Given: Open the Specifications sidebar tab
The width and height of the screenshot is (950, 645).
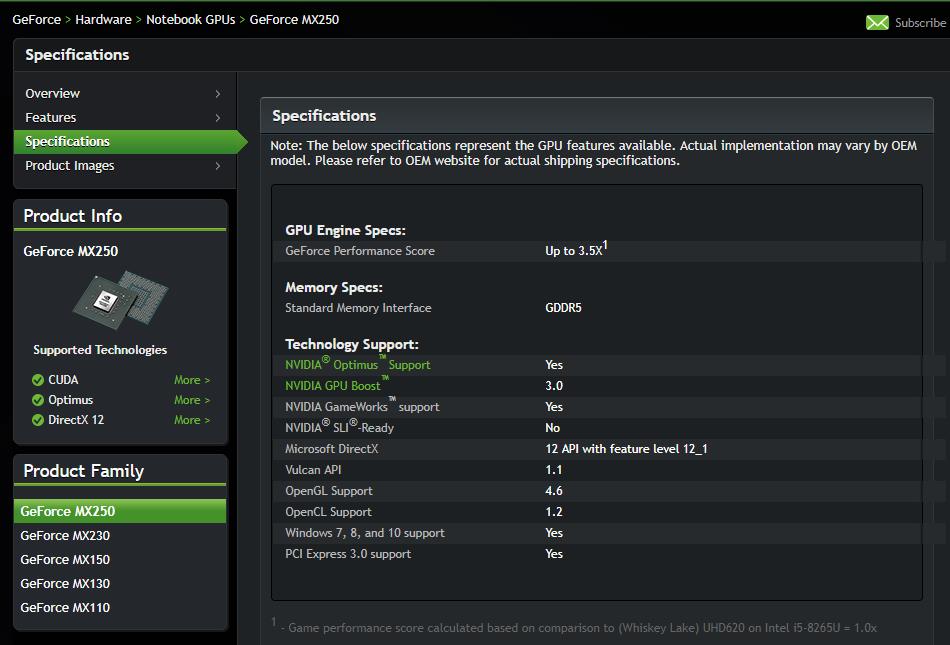Looking at the screenshot, I should 68,142.
